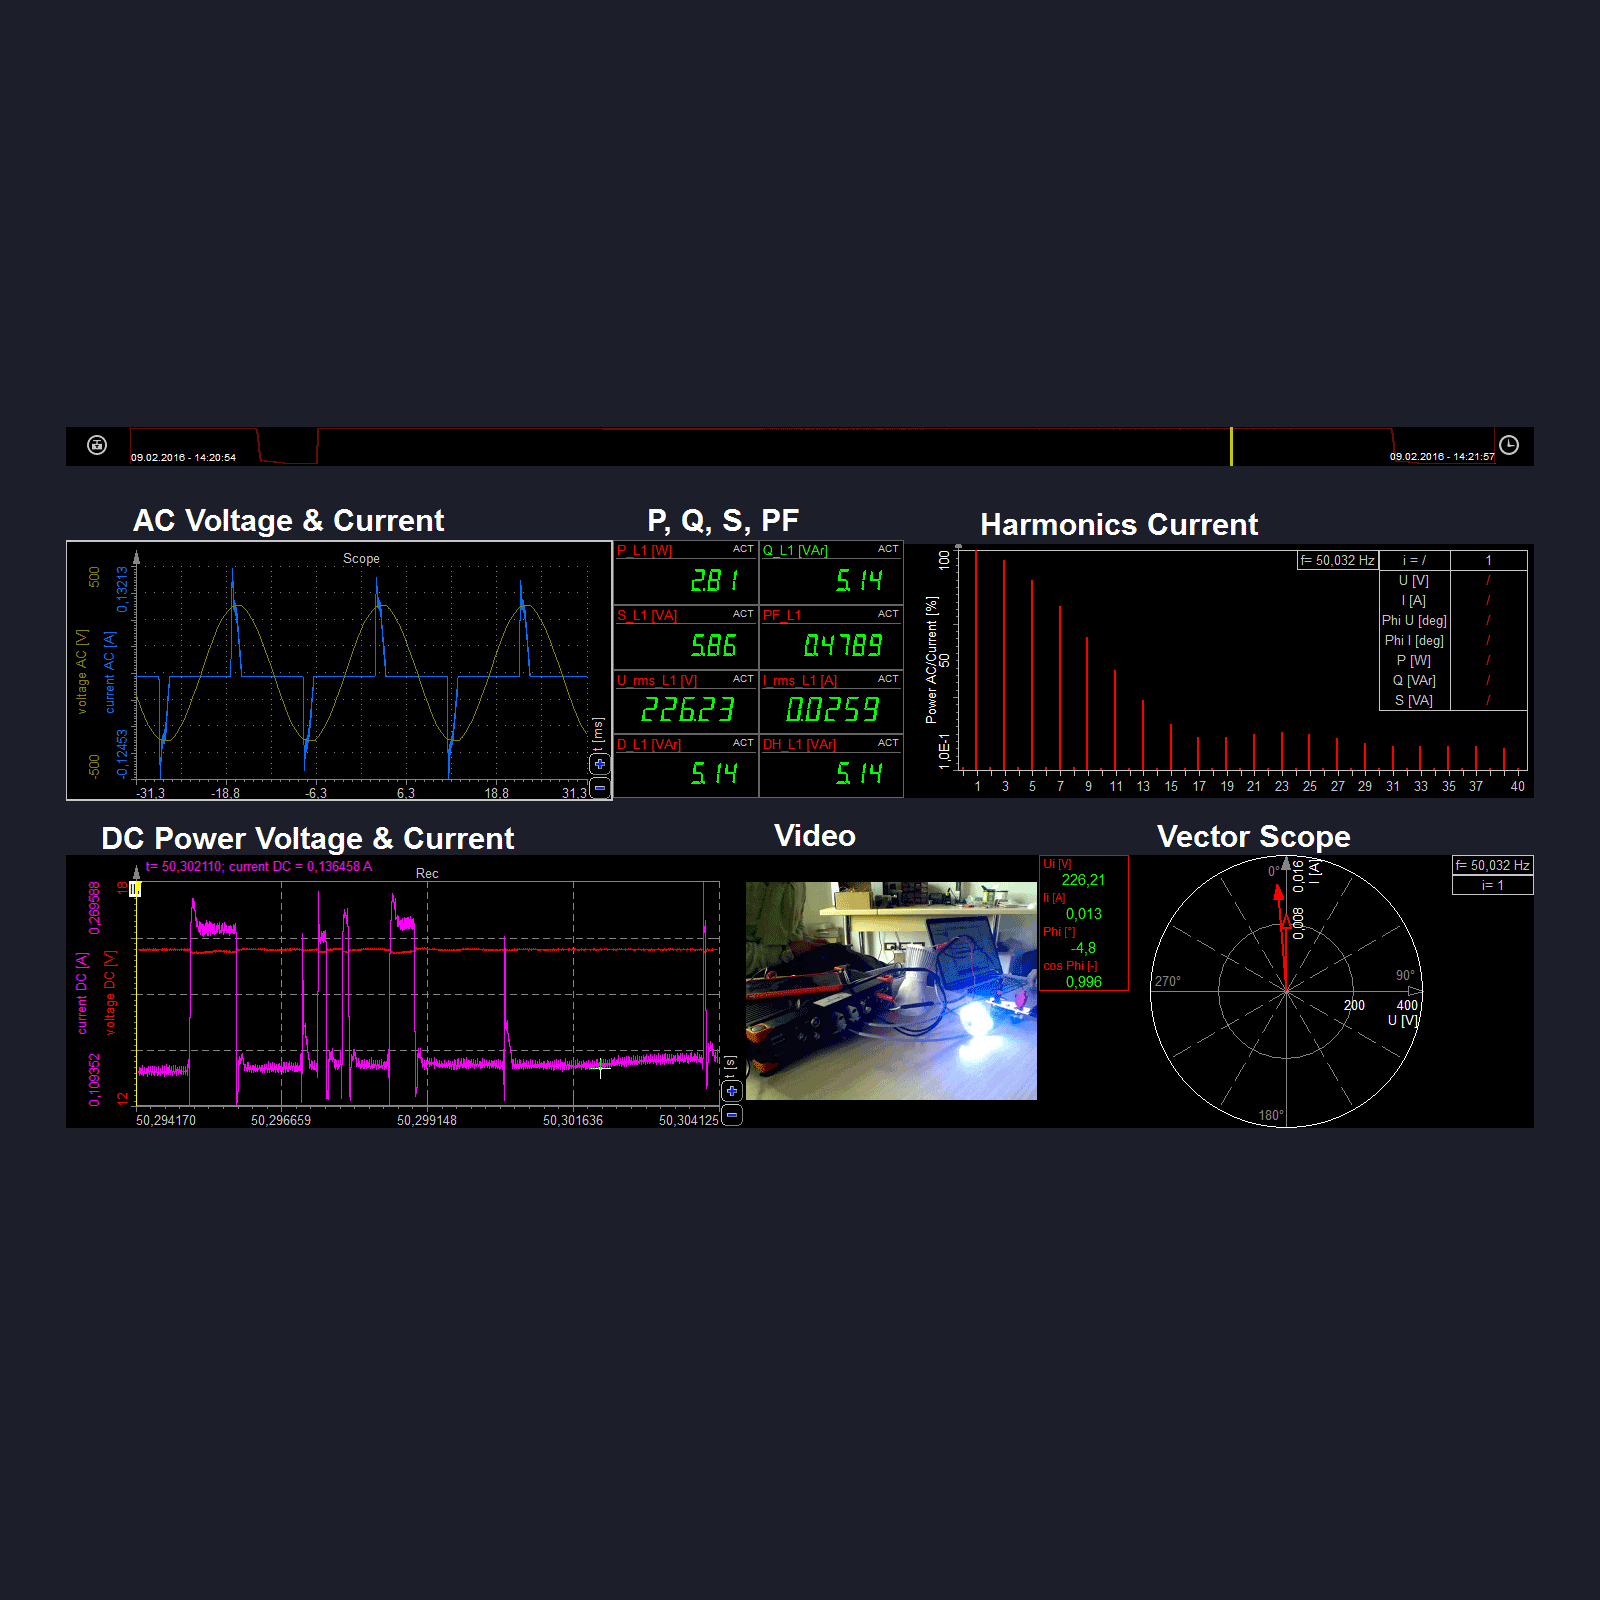Click the Phi U [deg] row in the harmonics table
The image size is (1600, 1600).
tap(1453, 621)
